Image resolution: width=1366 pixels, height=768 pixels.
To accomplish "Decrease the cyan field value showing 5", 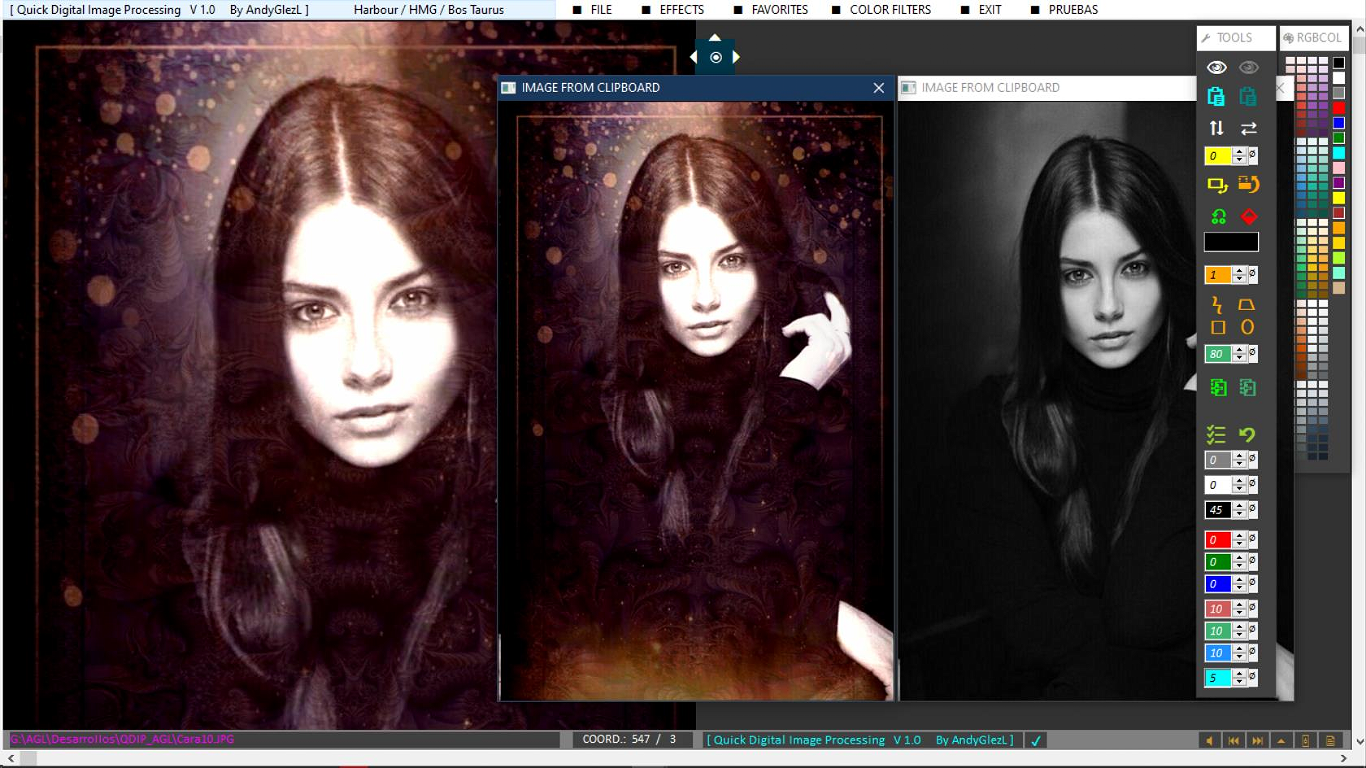I will pyautogui.click(x=1240, y=683).
